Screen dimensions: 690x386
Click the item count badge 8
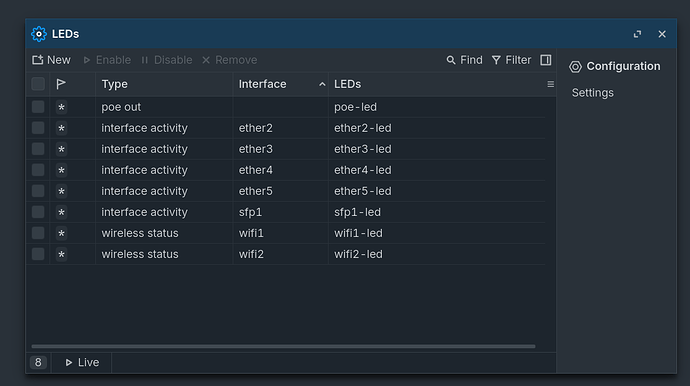tap(38, 362)
